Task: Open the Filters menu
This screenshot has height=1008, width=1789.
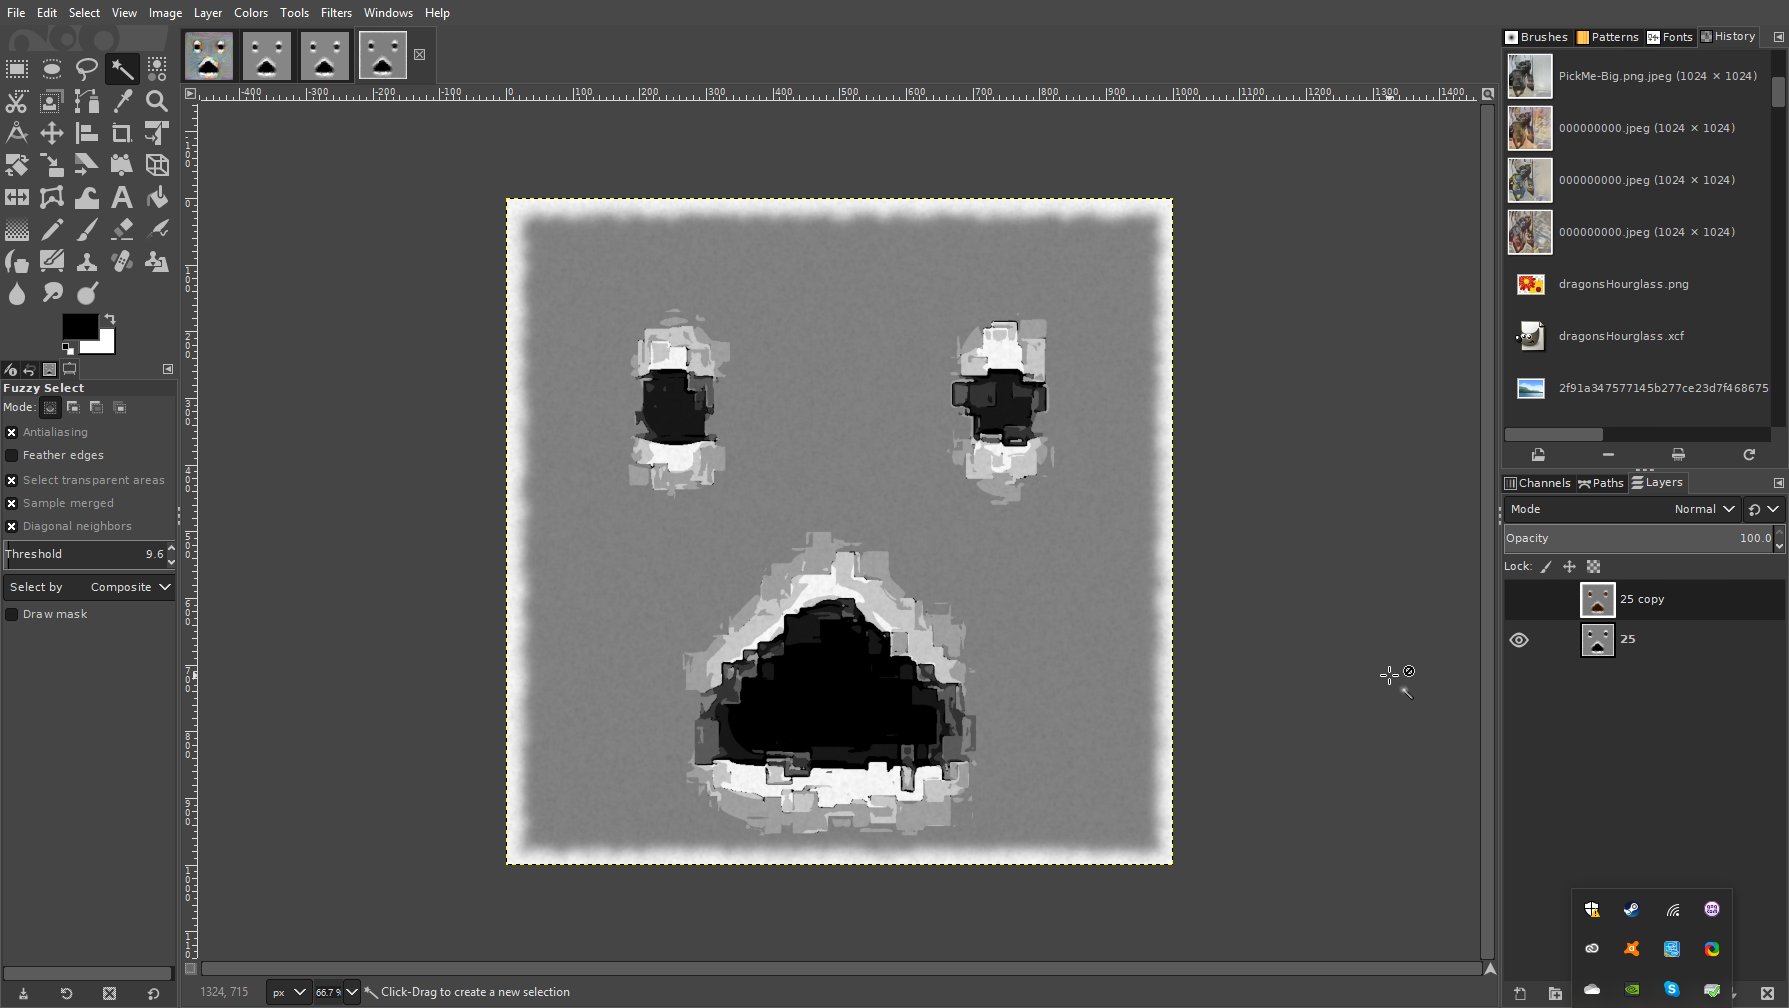Action: (x=336, y=13)
